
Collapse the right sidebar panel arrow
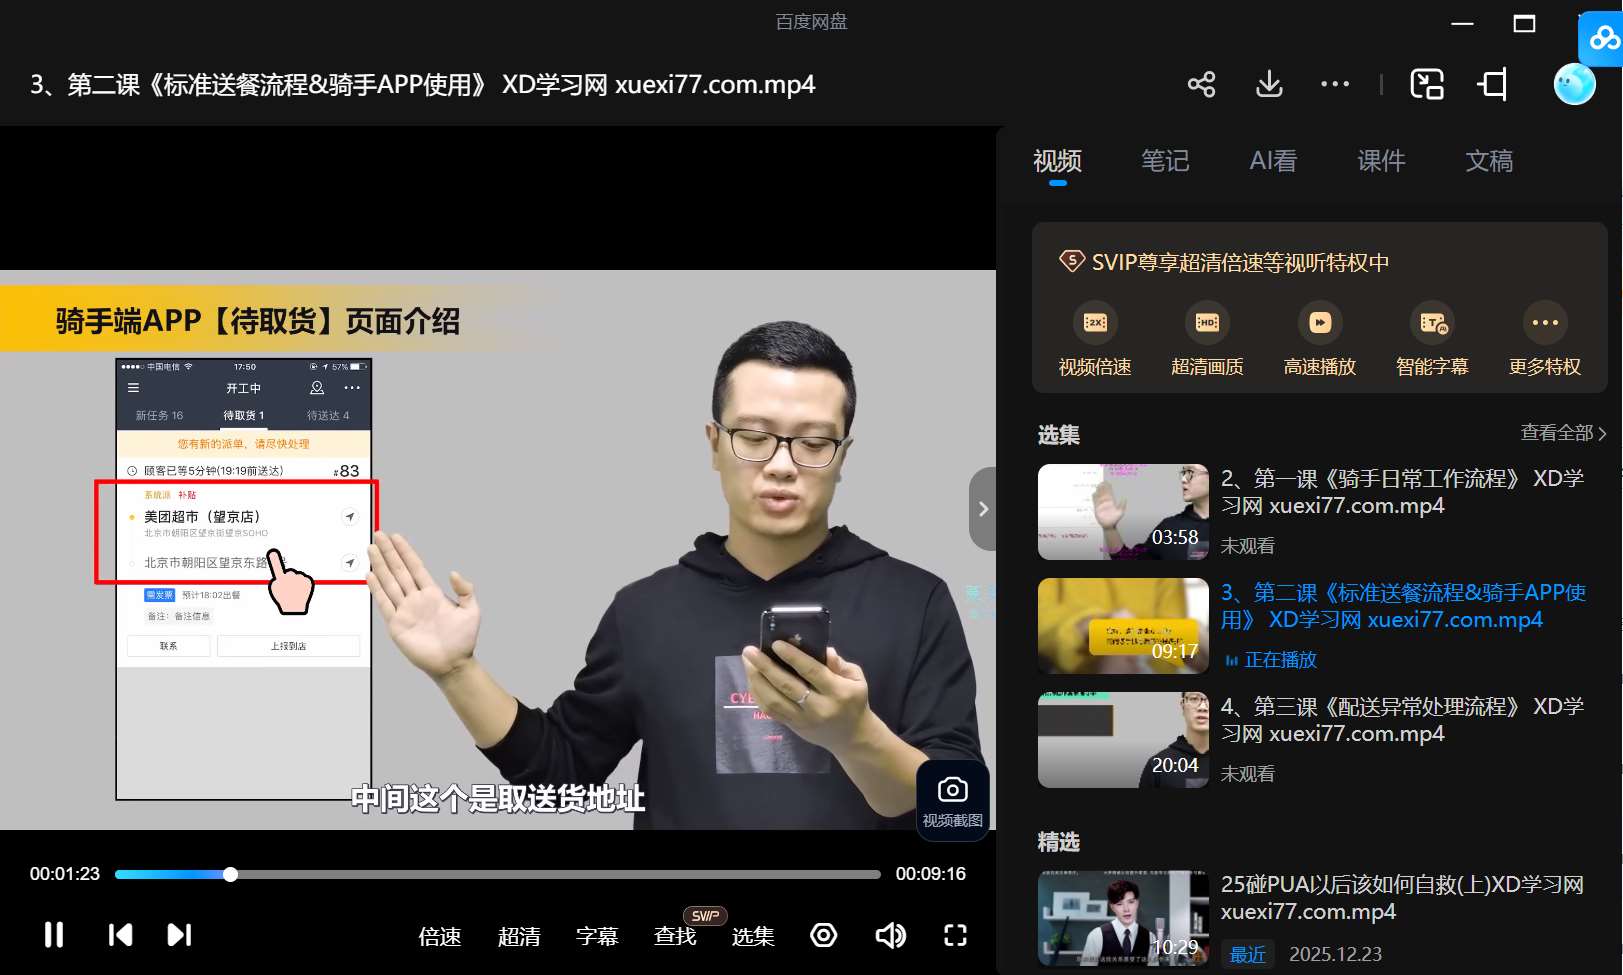tap(983, 509)
